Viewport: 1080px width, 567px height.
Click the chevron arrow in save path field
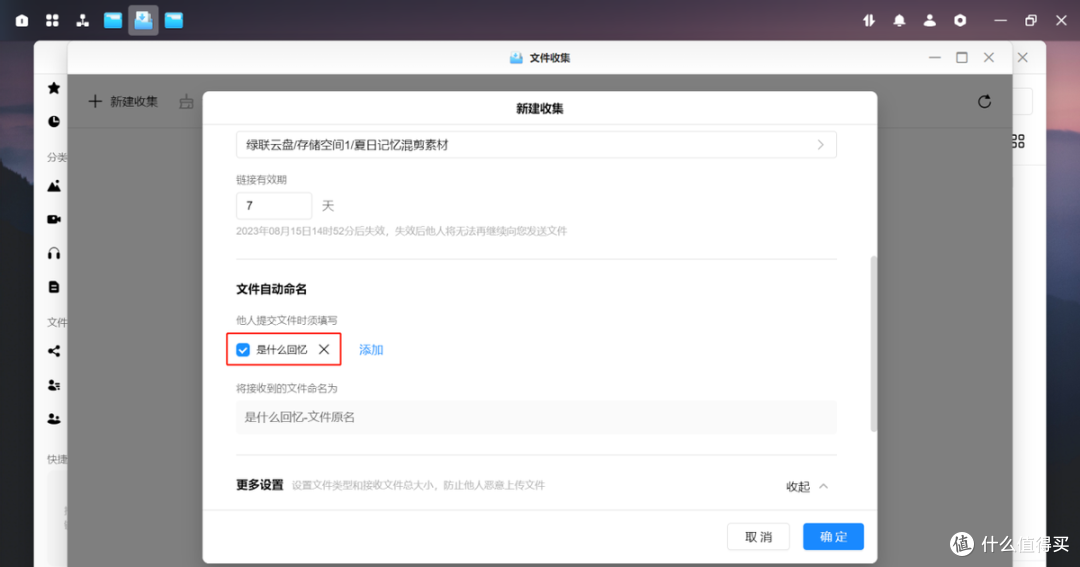click(x=820, y=145)
